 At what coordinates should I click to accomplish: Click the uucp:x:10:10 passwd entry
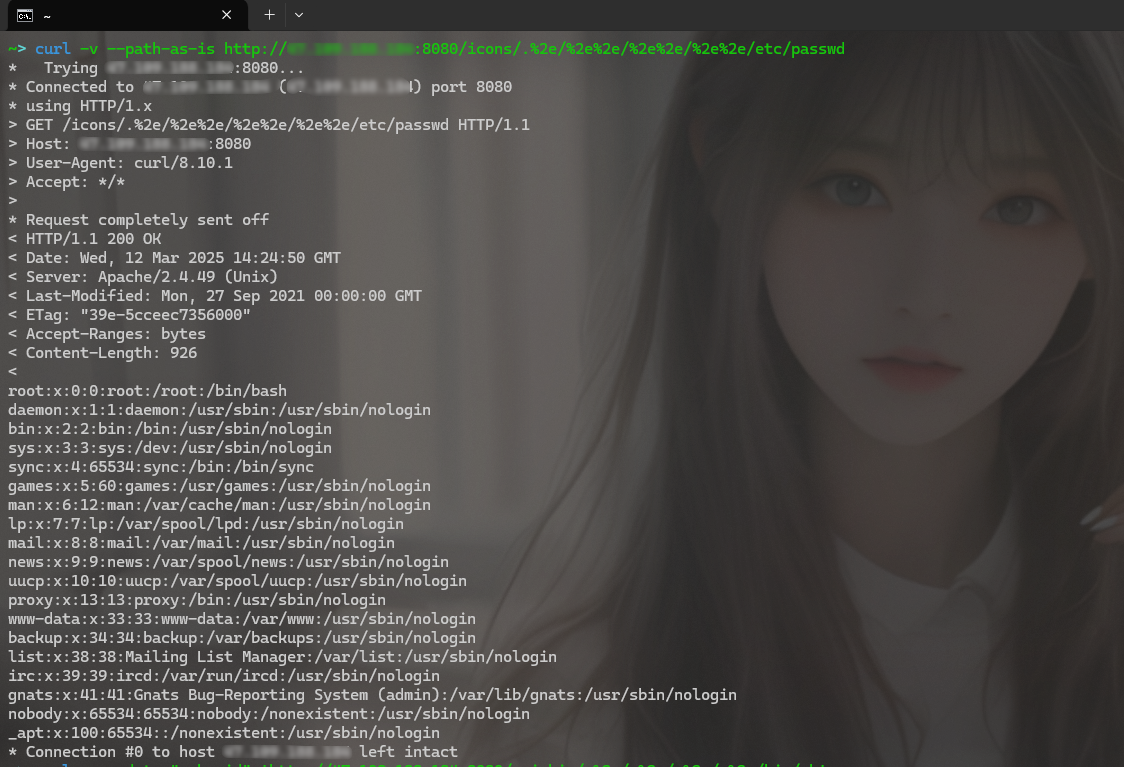pyautogui.click(x=237, y=581)
